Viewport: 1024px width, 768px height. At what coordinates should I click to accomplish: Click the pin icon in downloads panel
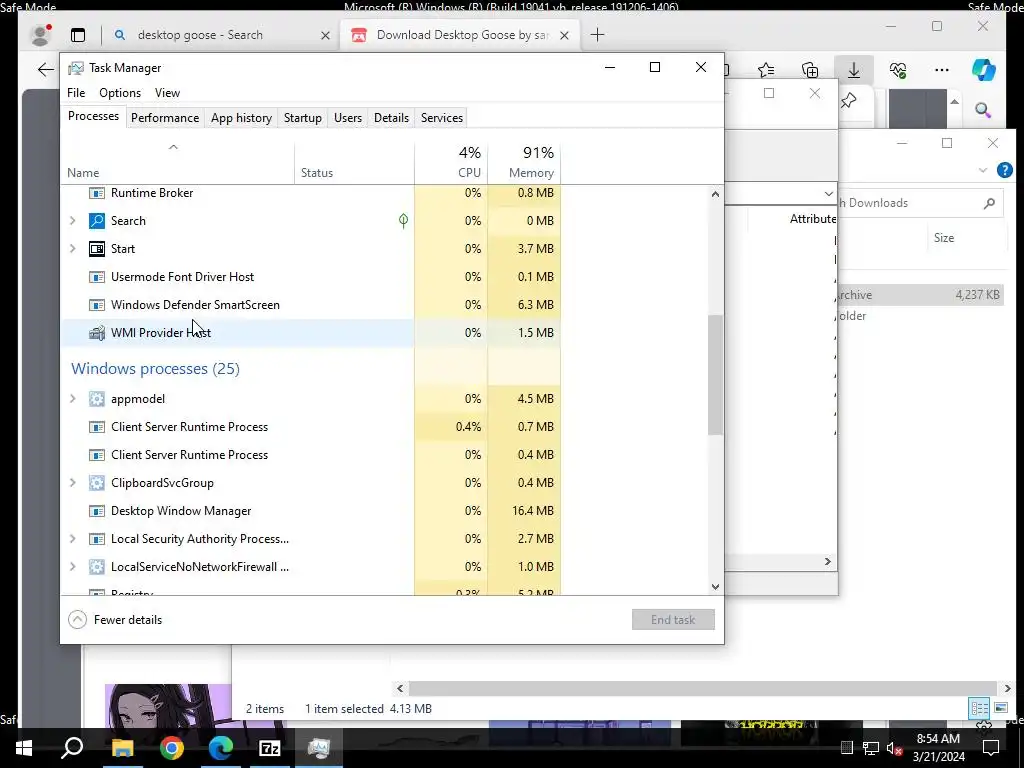(x=848, y=101)
